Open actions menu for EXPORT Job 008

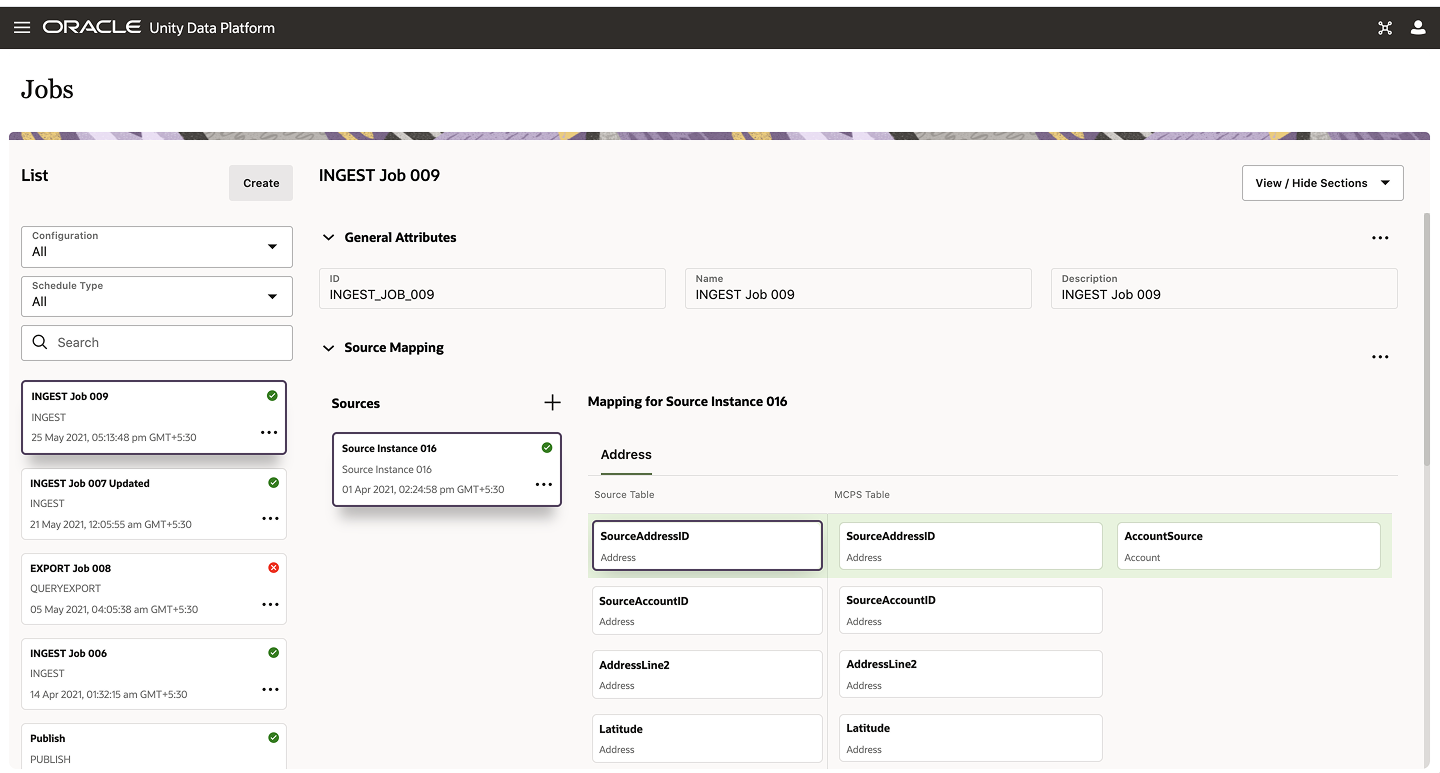[268, 604]
